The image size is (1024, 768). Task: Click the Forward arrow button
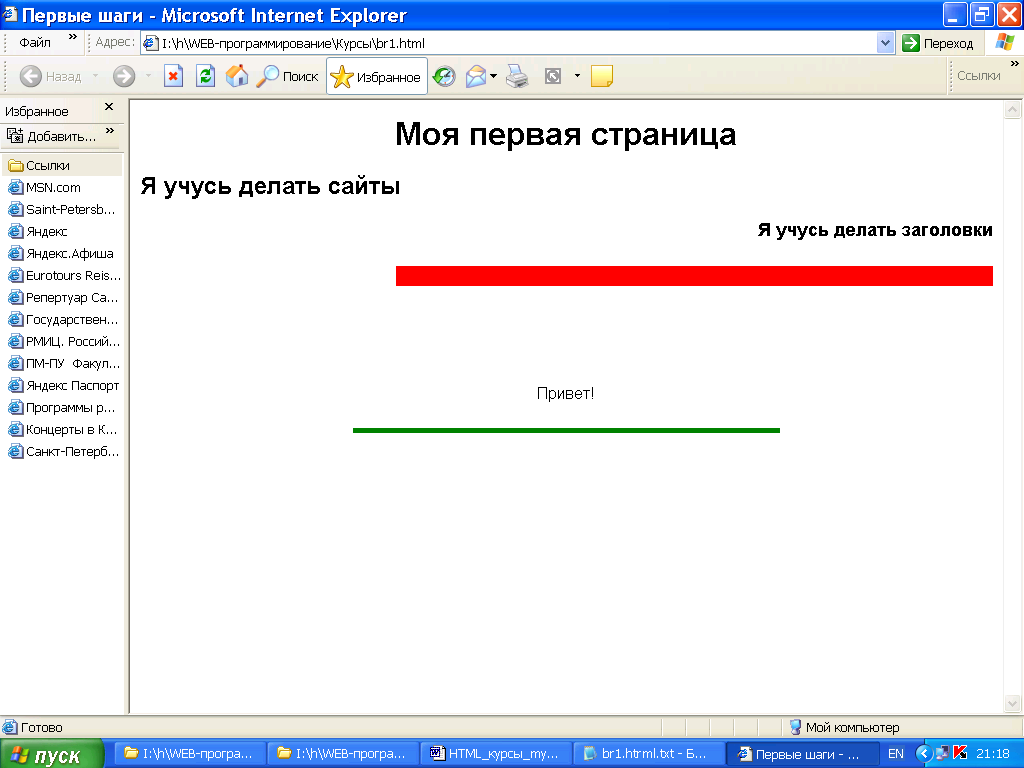pos(123,76)
